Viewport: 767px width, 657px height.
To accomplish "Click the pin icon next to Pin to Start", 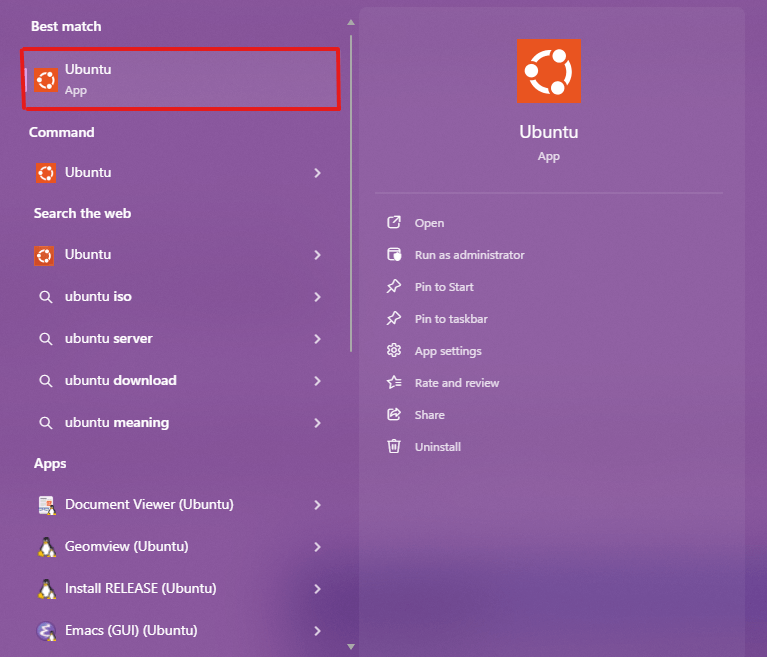I will [x=394, y=287].
